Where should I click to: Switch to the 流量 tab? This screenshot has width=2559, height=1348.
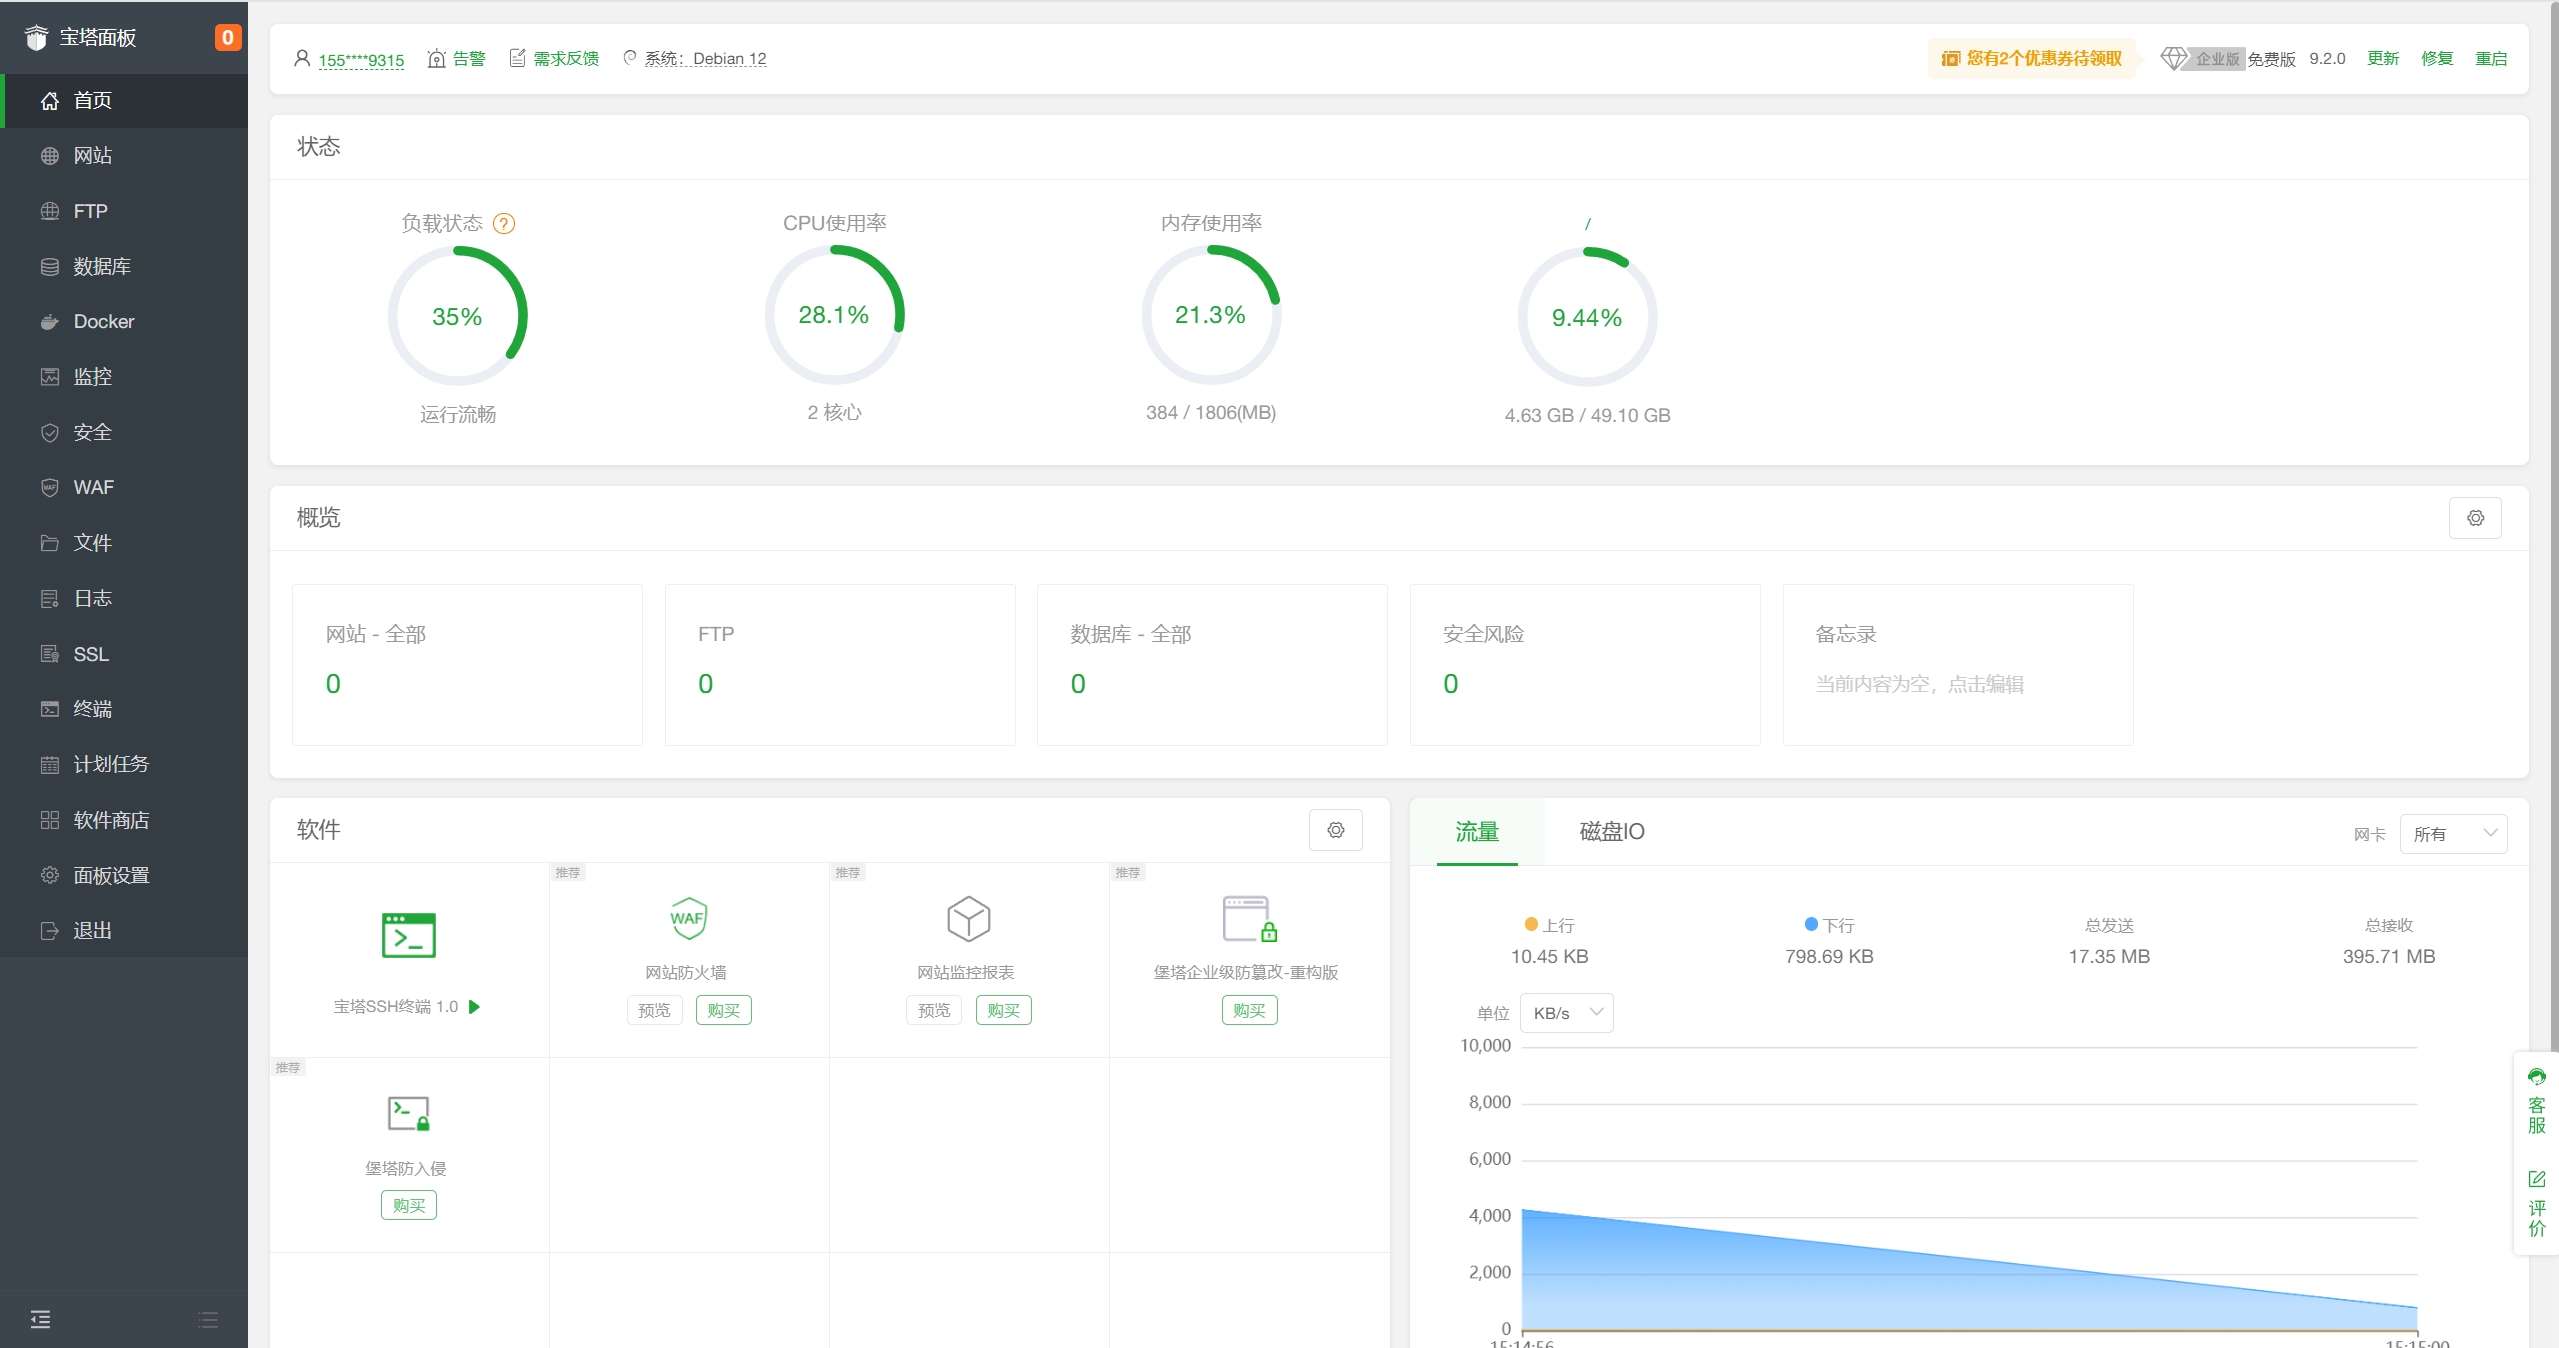1477,832
